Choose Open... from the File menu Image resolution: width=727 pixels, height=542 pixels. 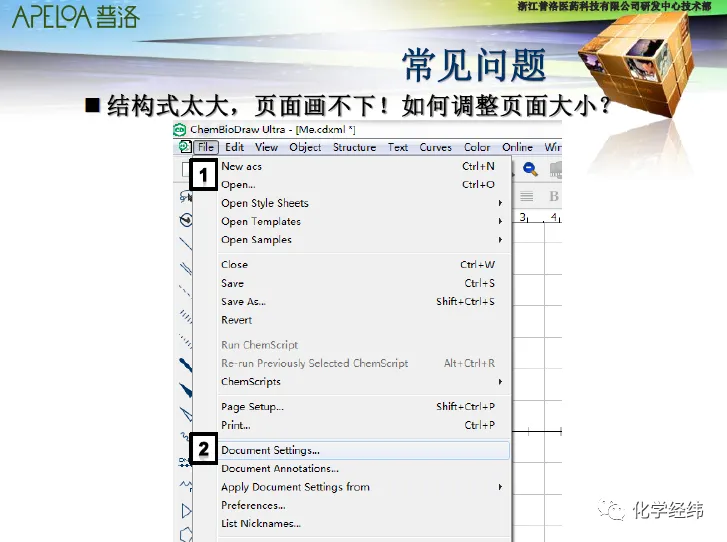click(364, 185)
